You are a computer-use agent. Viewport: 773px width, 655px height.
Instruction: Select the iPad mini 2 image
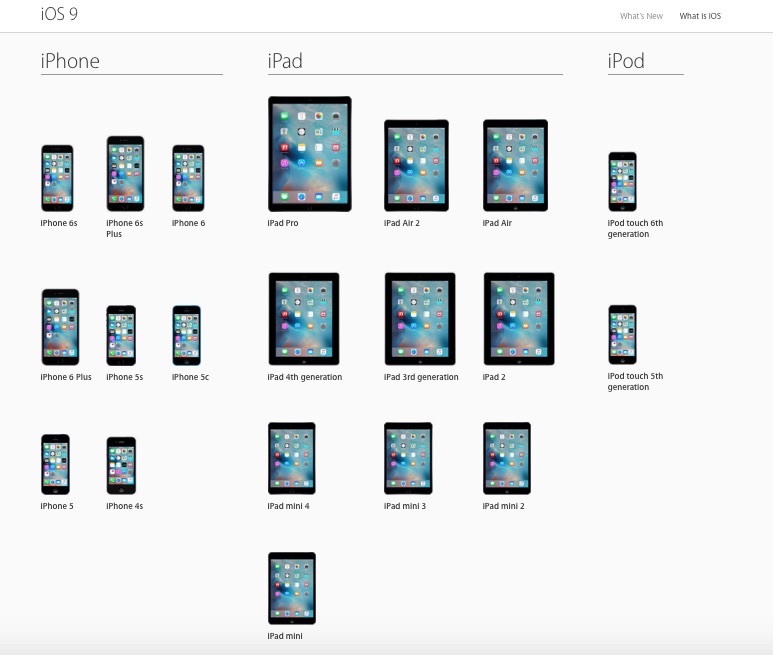click(507, 458)
